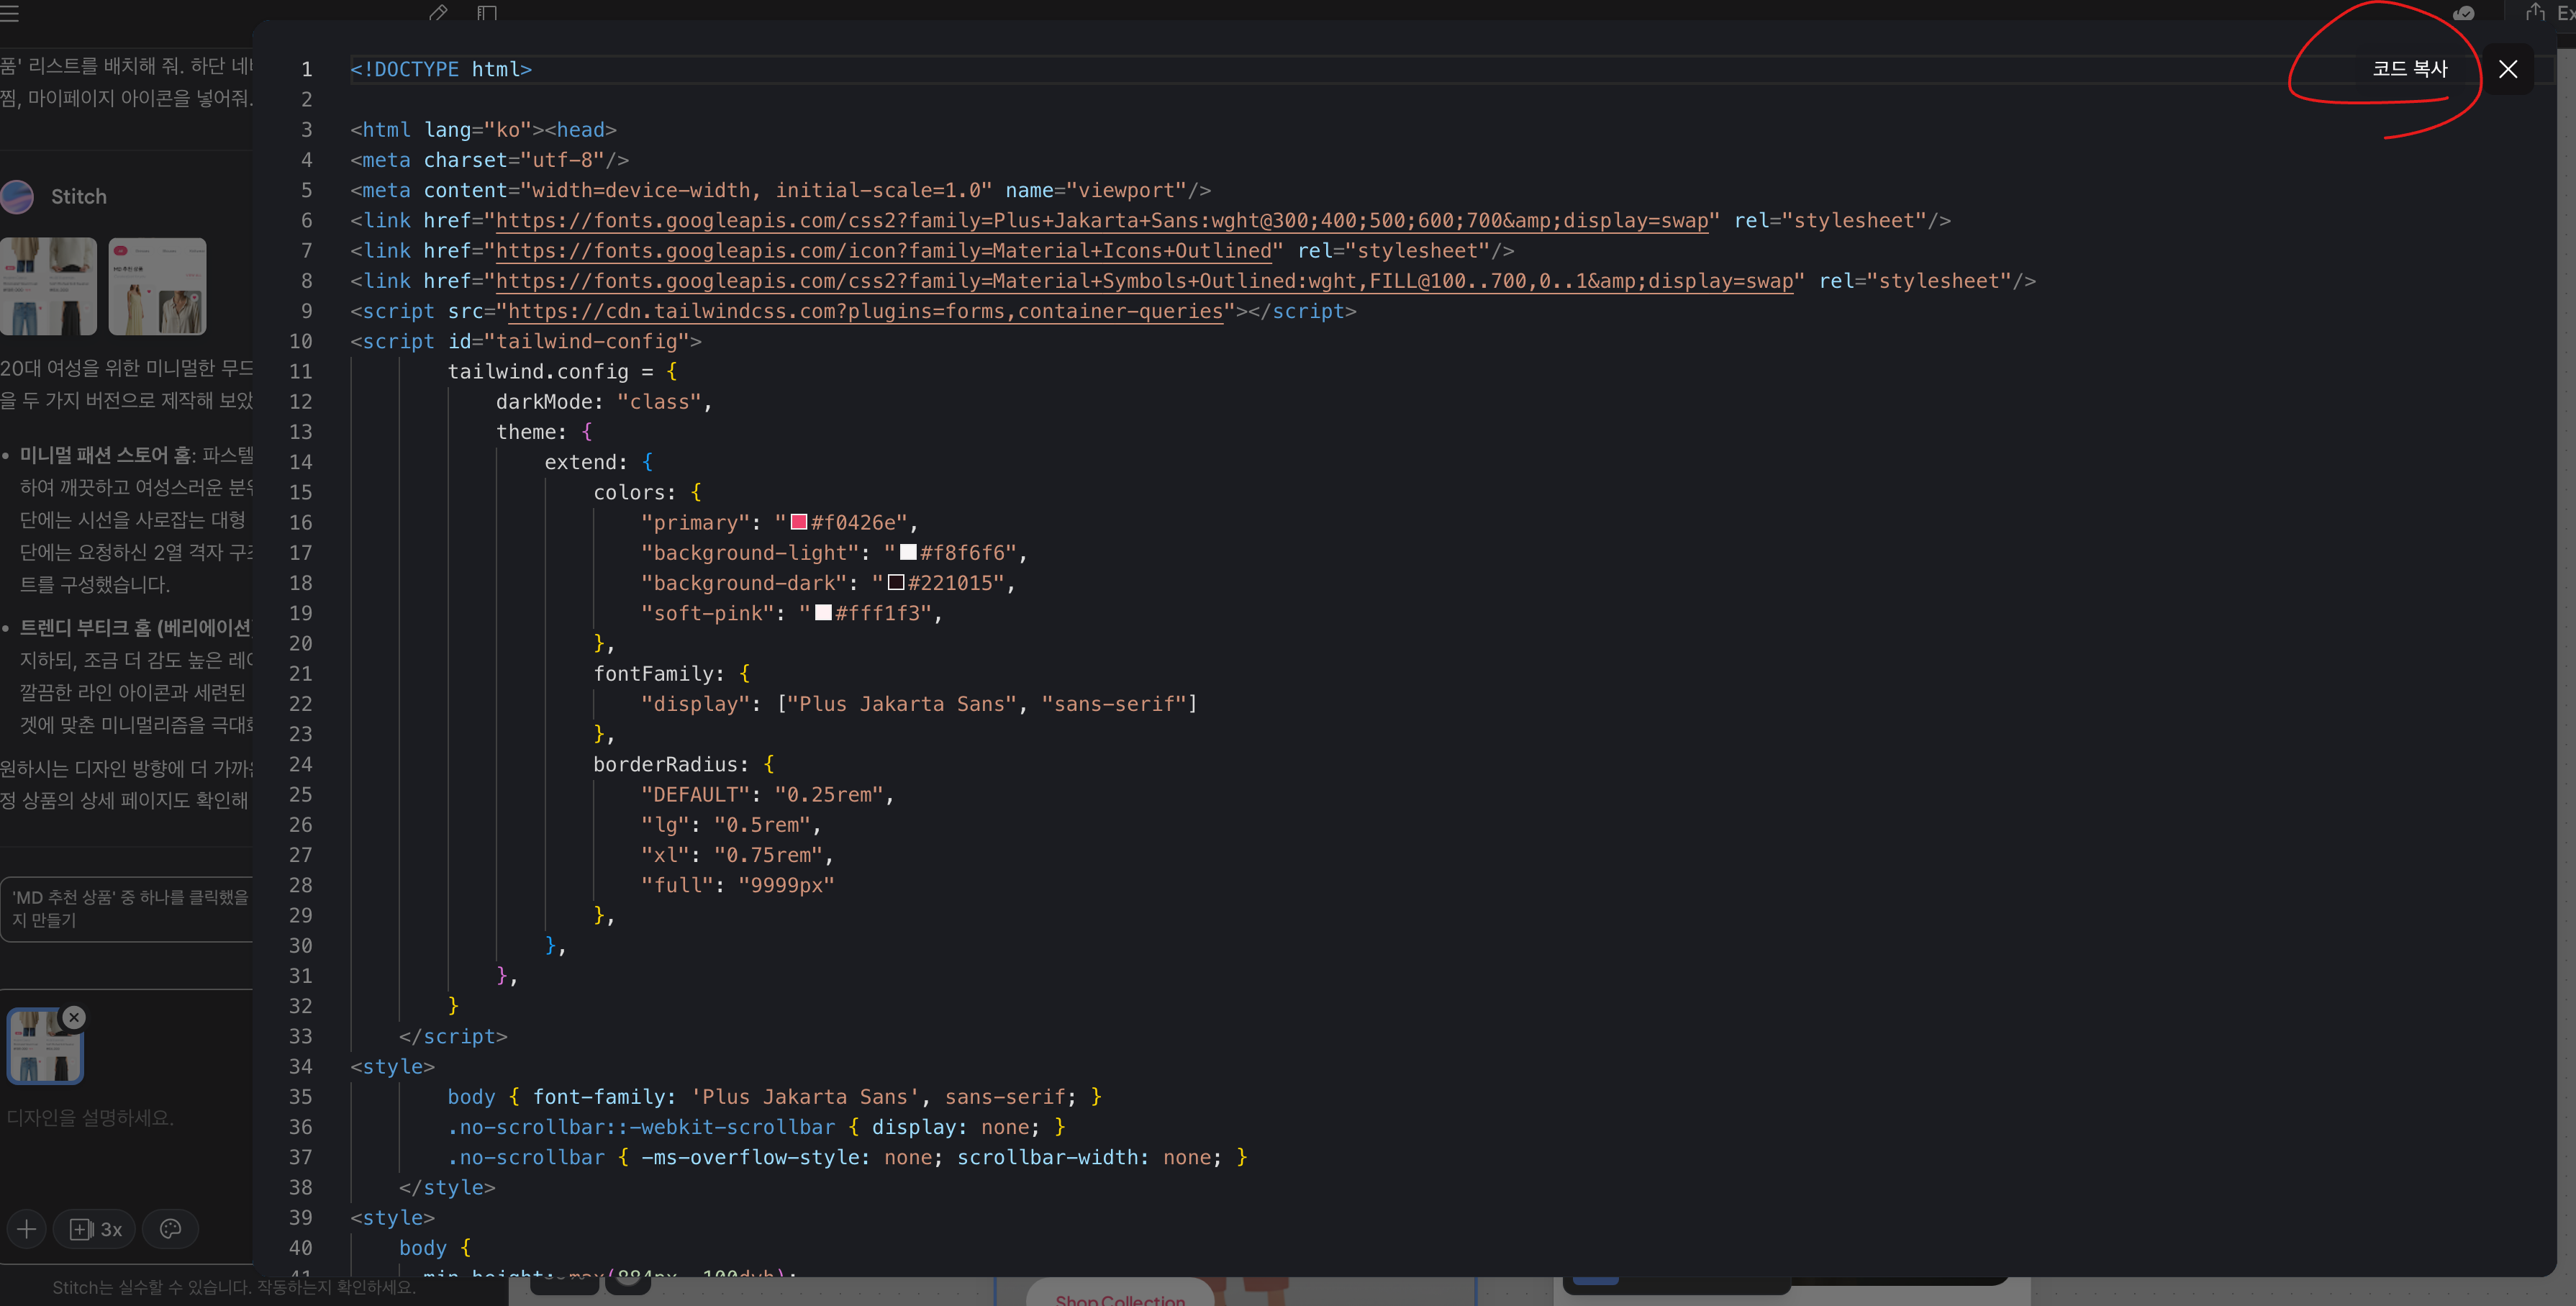The width and height of the screenshot is (2576, 1306).
Task: Remove the attached image thumbnail
Action: pyautogui.click(x=74, y=1017)
